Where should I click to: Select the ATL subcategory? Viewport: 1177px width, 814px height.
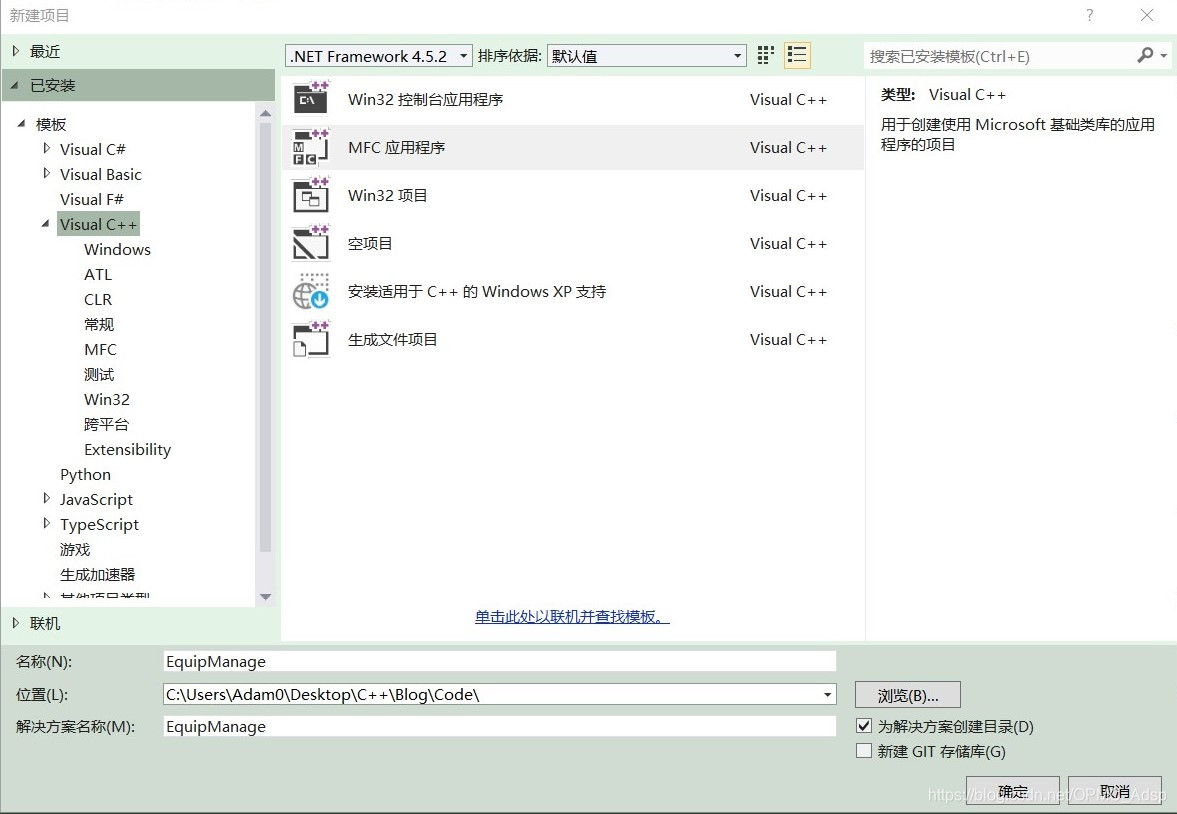pos(98,274)
